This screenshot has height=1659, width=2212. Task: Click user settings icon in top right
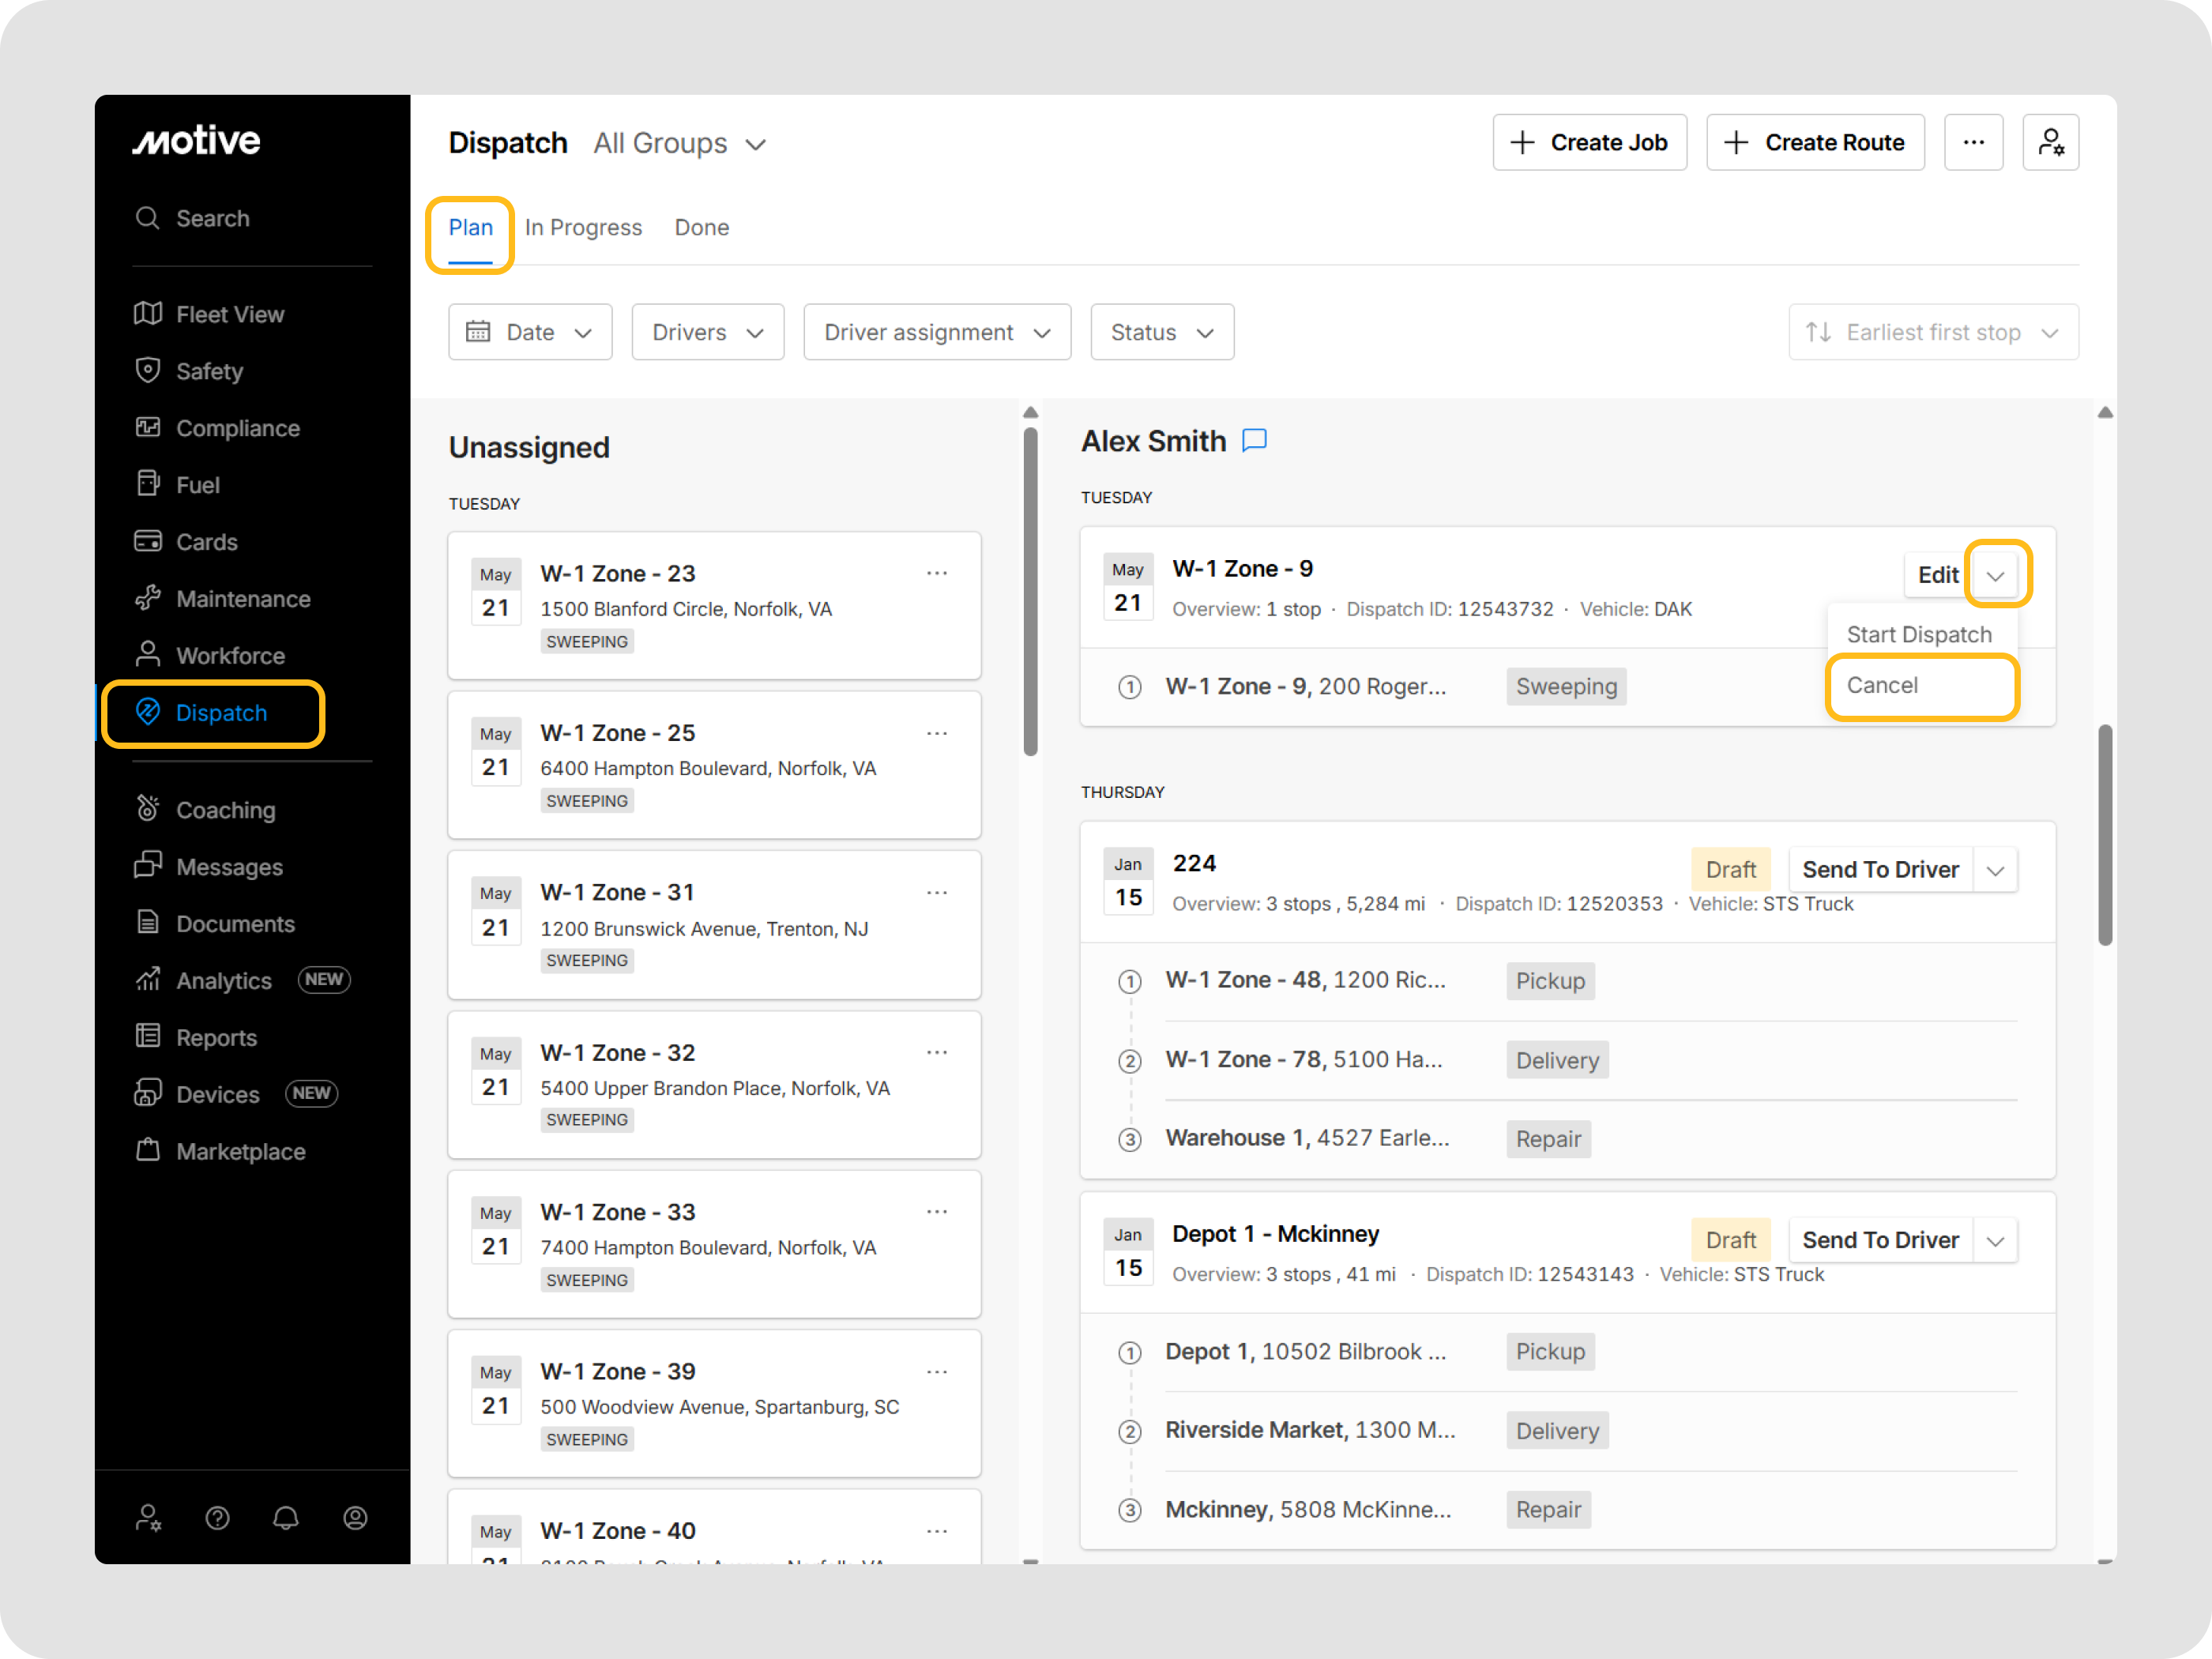(x=2050, y=143)
